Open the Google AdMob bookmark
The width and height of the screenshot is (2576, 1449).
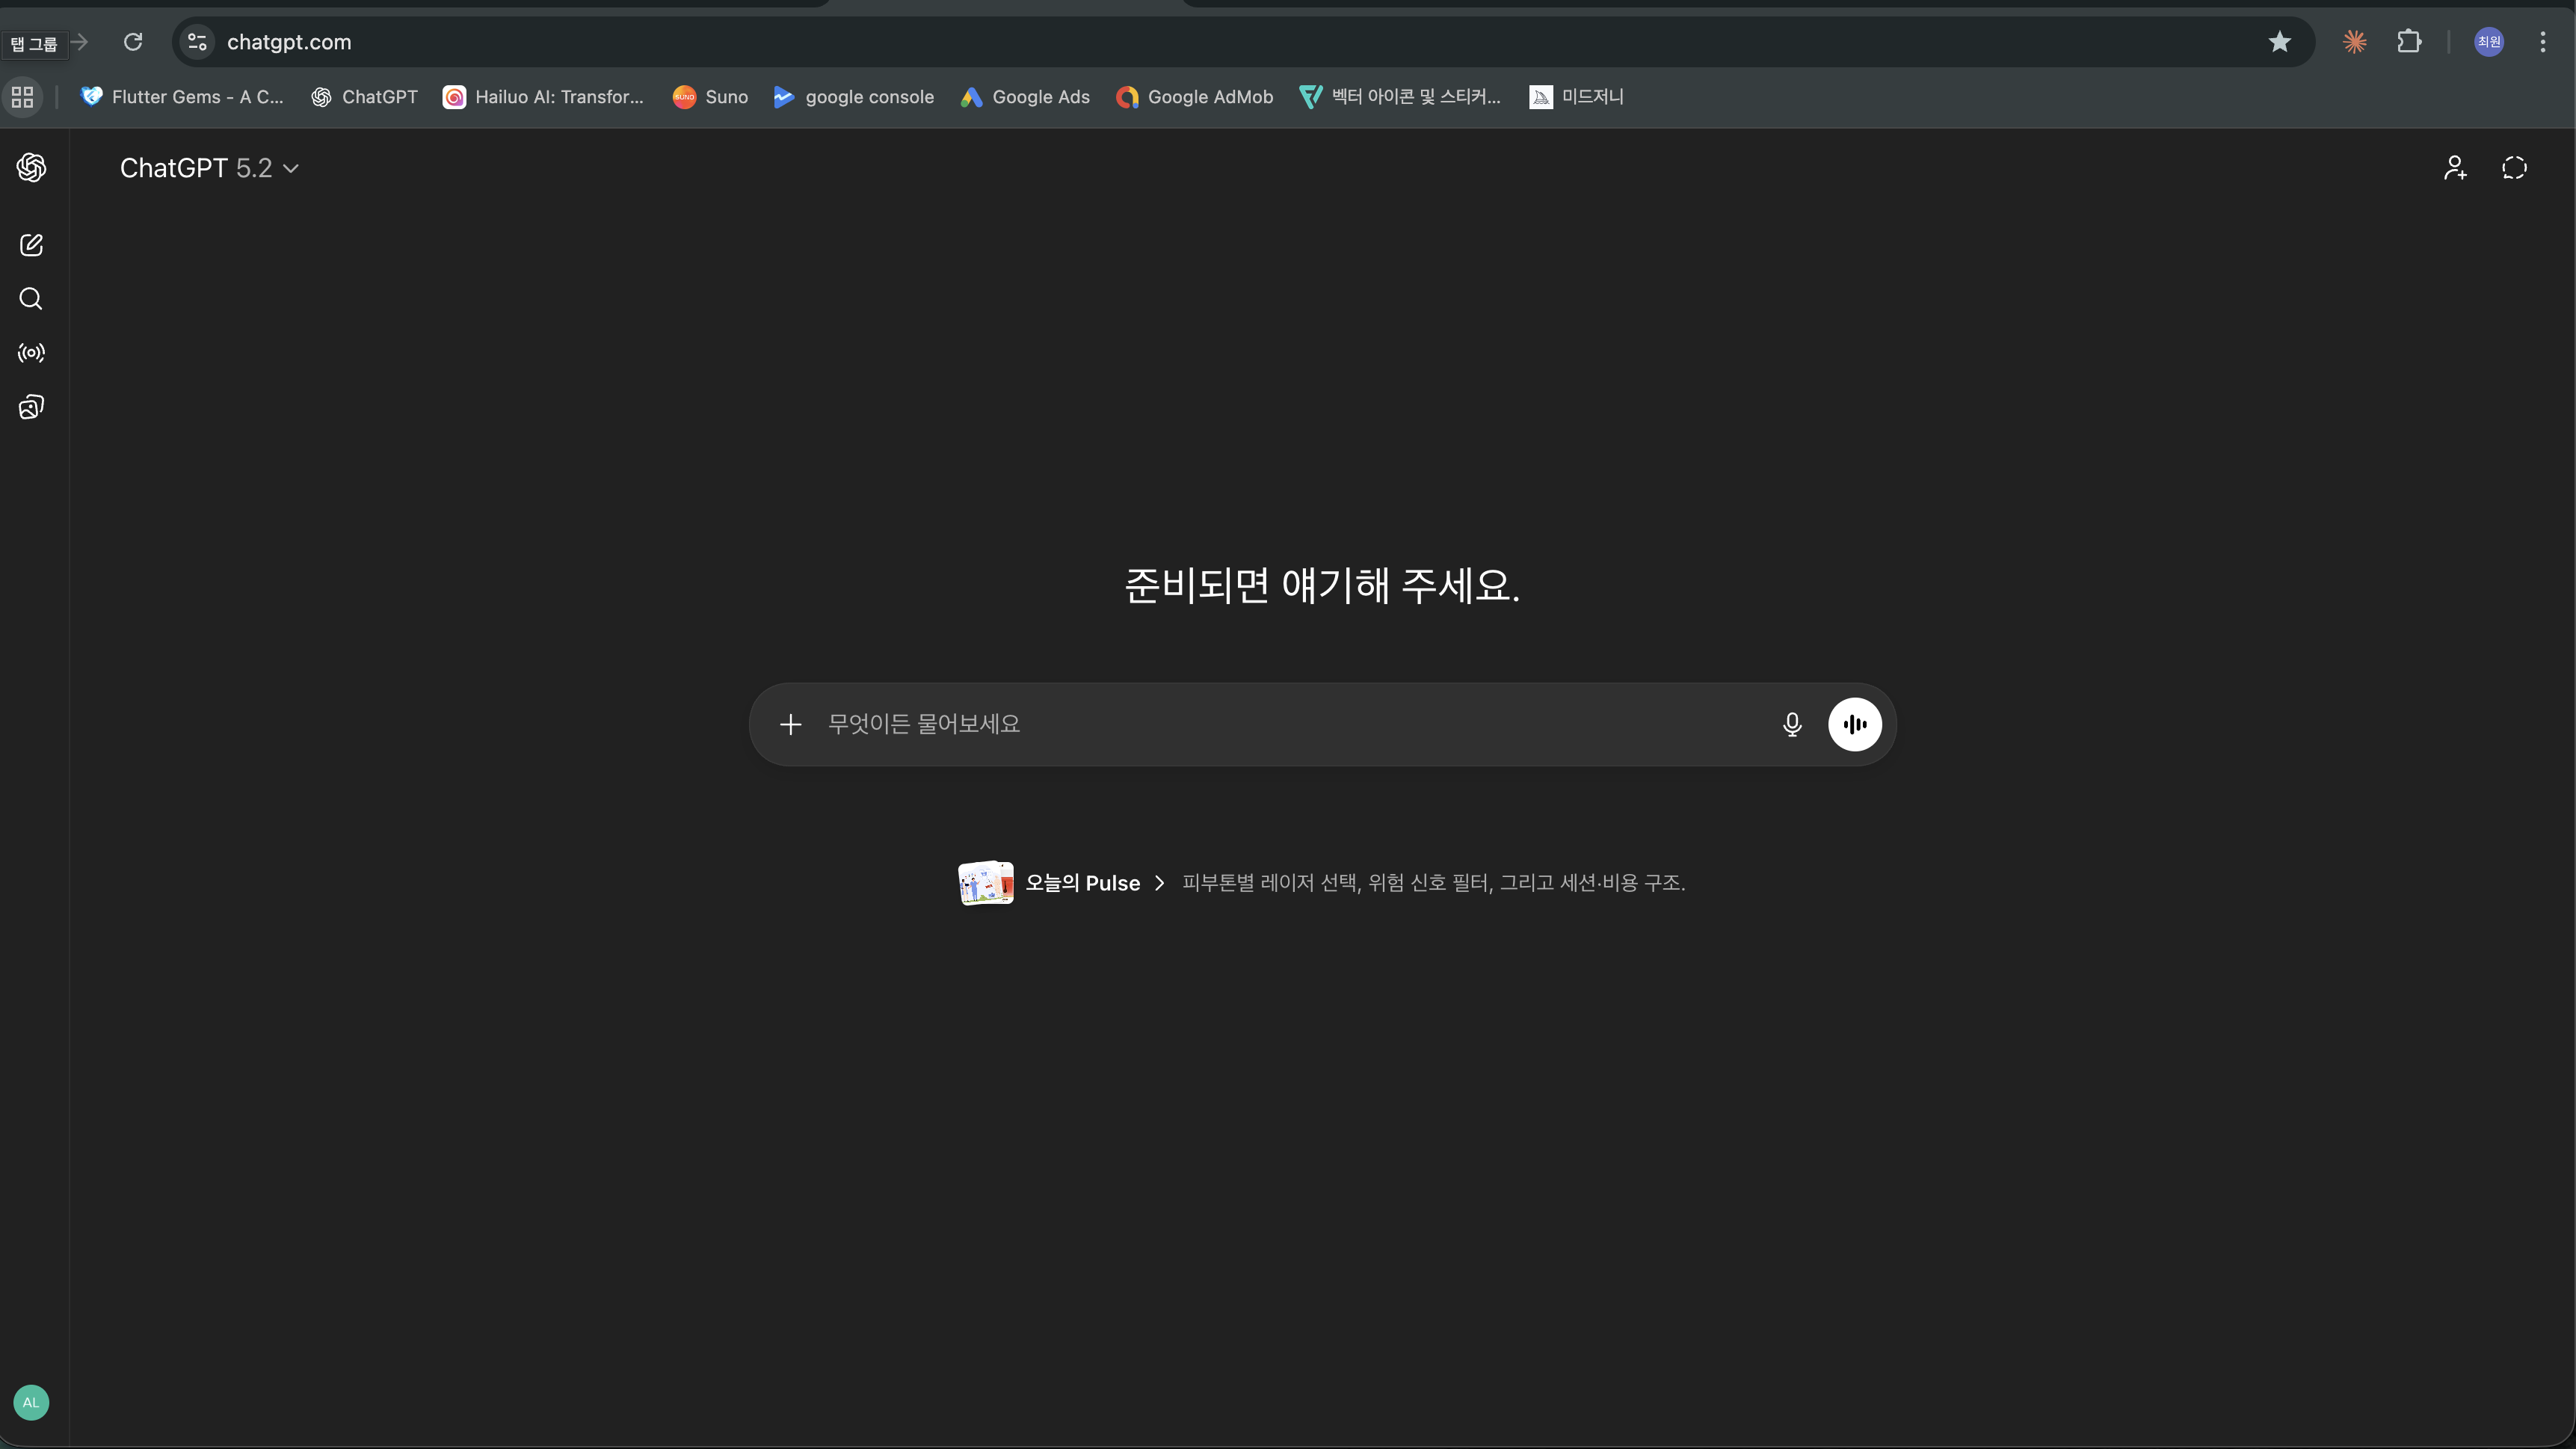(x=1193, y=97)
